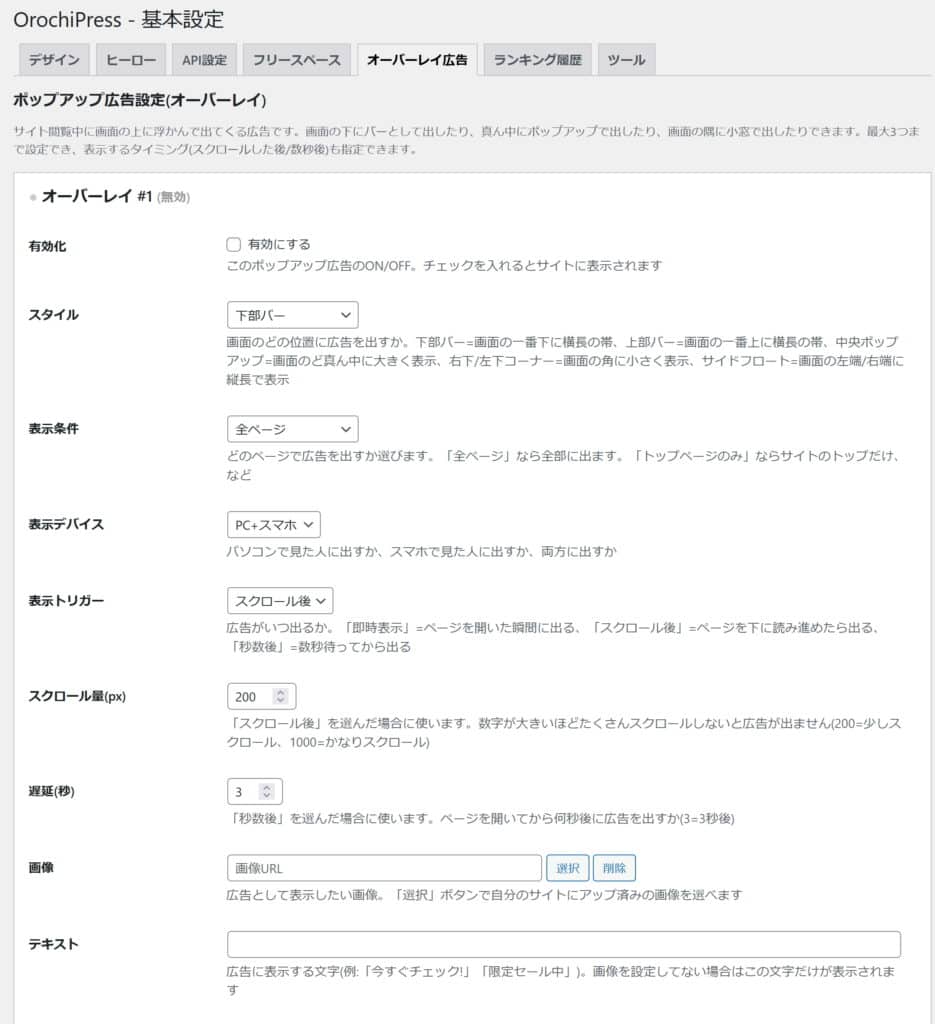Focus the テキスト input field
Screen dimensions: 935x1024
[563, 944]
